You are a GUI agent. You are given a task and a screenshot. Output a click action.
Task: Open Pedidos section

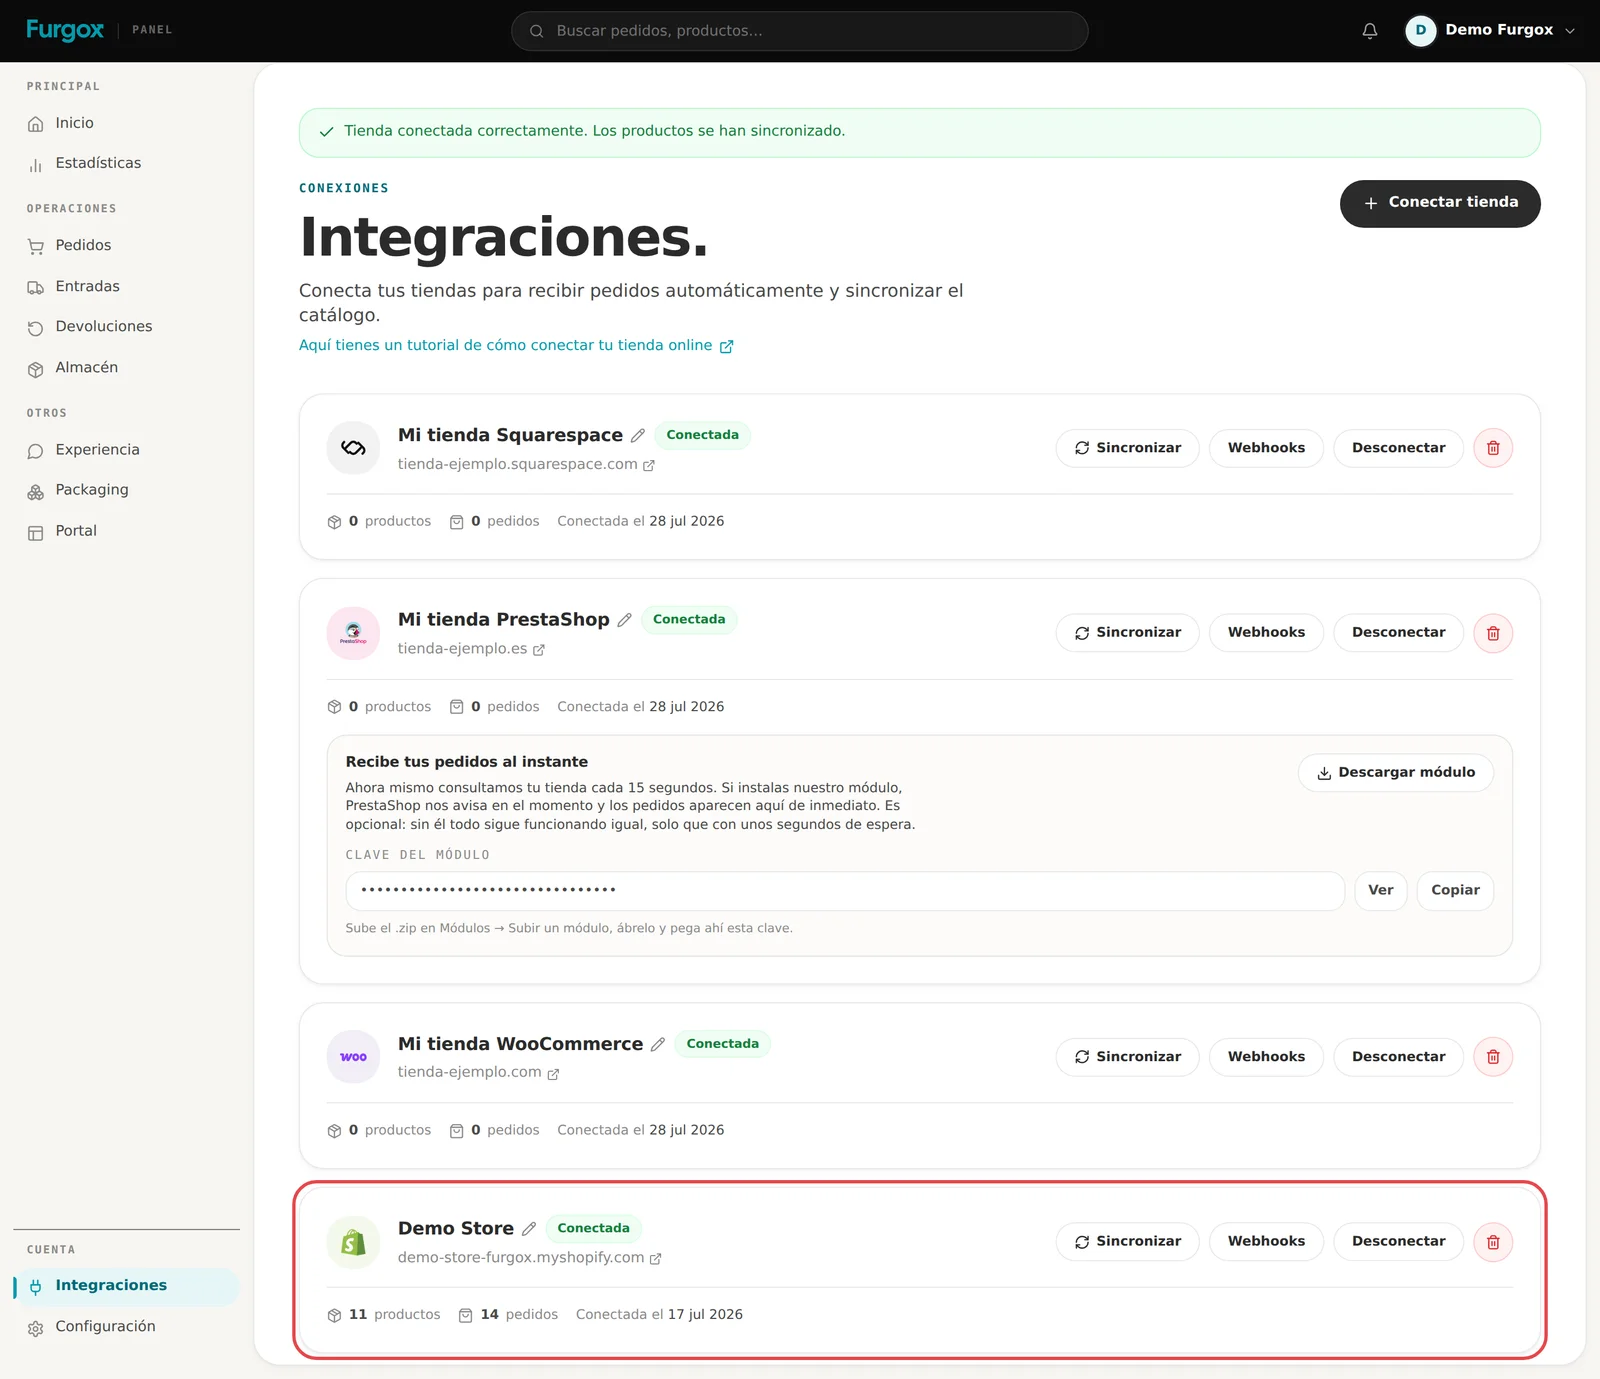click(127, 245)
